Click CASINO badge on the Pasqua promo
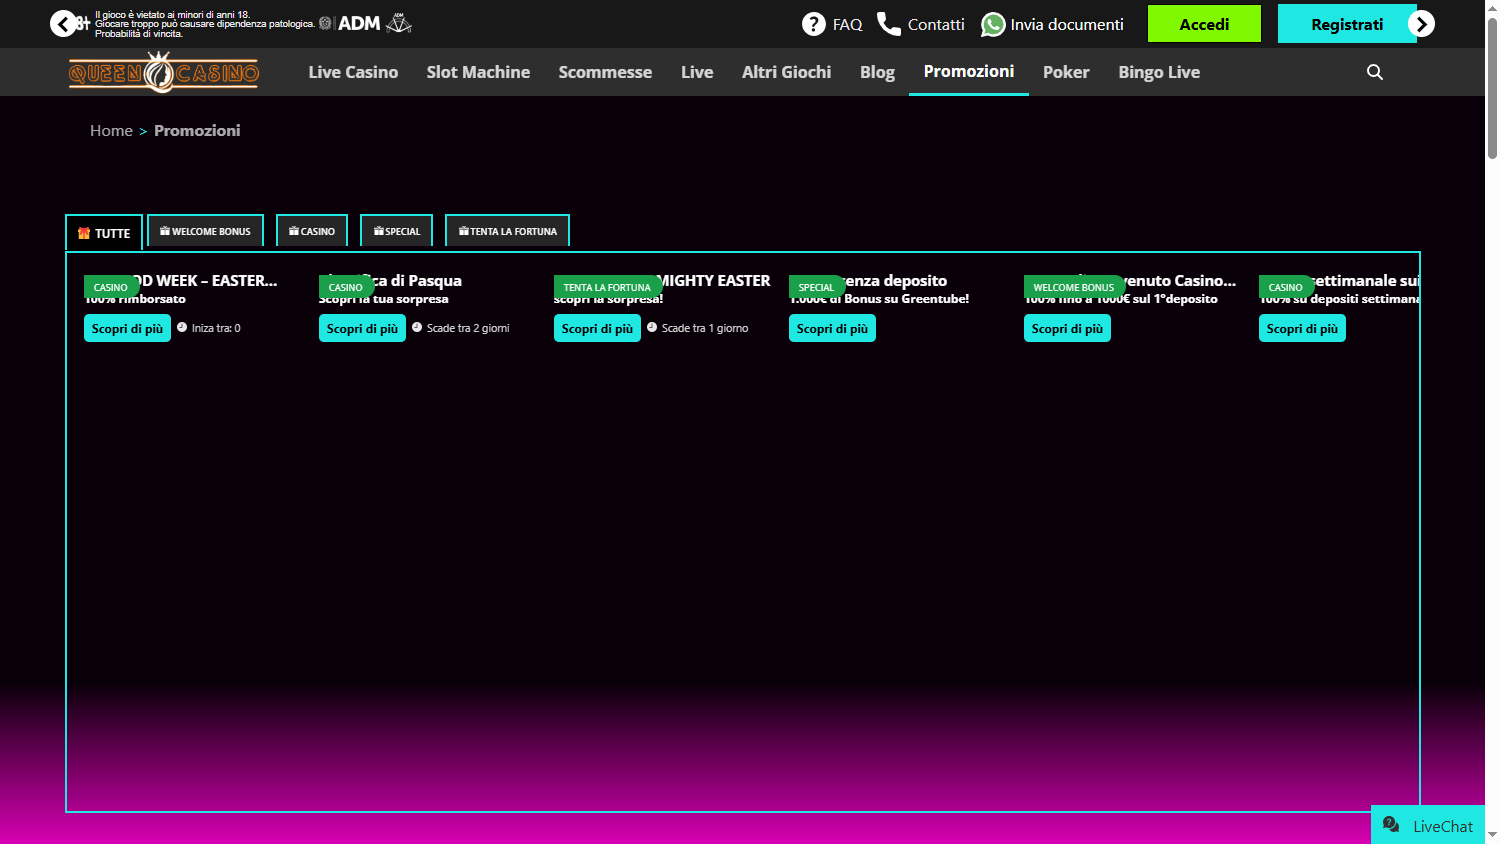 pos(346,287)
